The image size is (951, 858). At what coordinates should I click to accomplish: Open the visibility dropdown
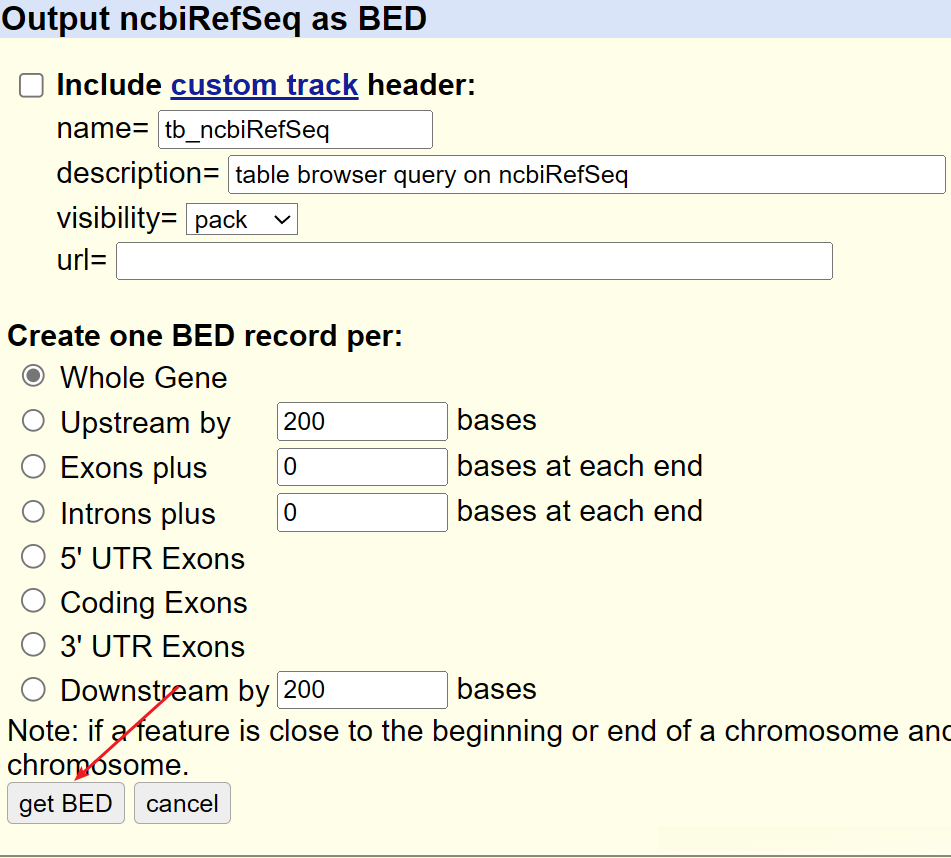(x=242, y=220)
